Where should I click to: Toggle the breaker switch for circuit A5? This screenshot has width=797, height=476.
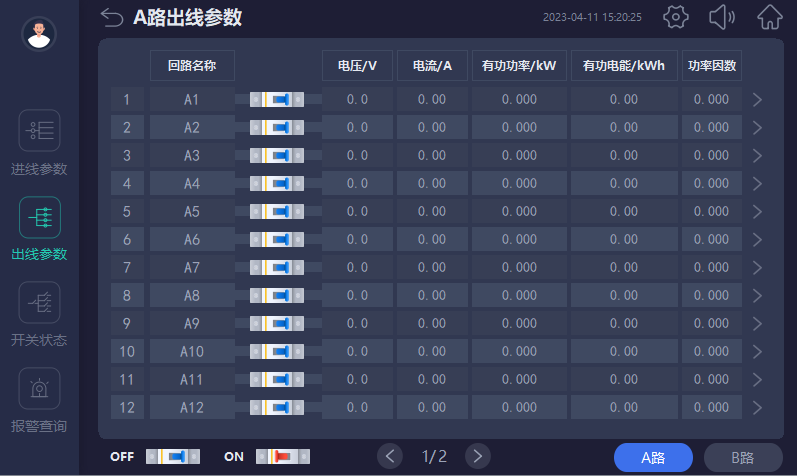tap(277, 212)
